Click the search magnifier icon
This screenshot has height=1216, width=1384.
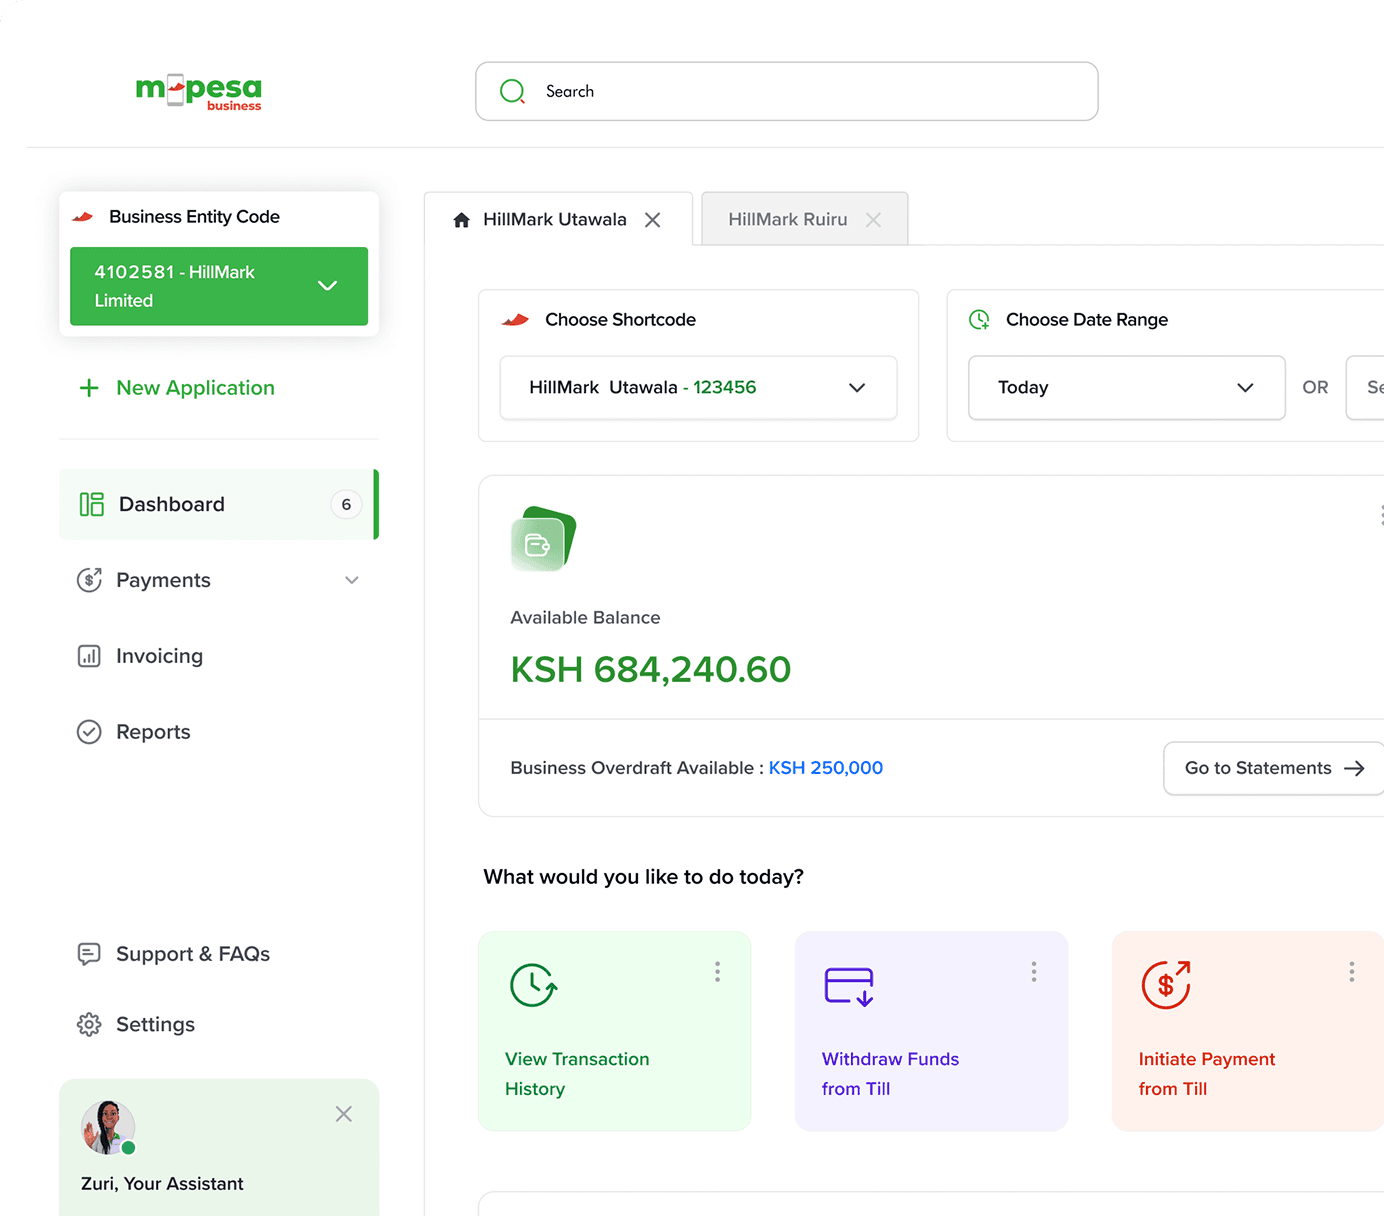[x=512, y=91]
